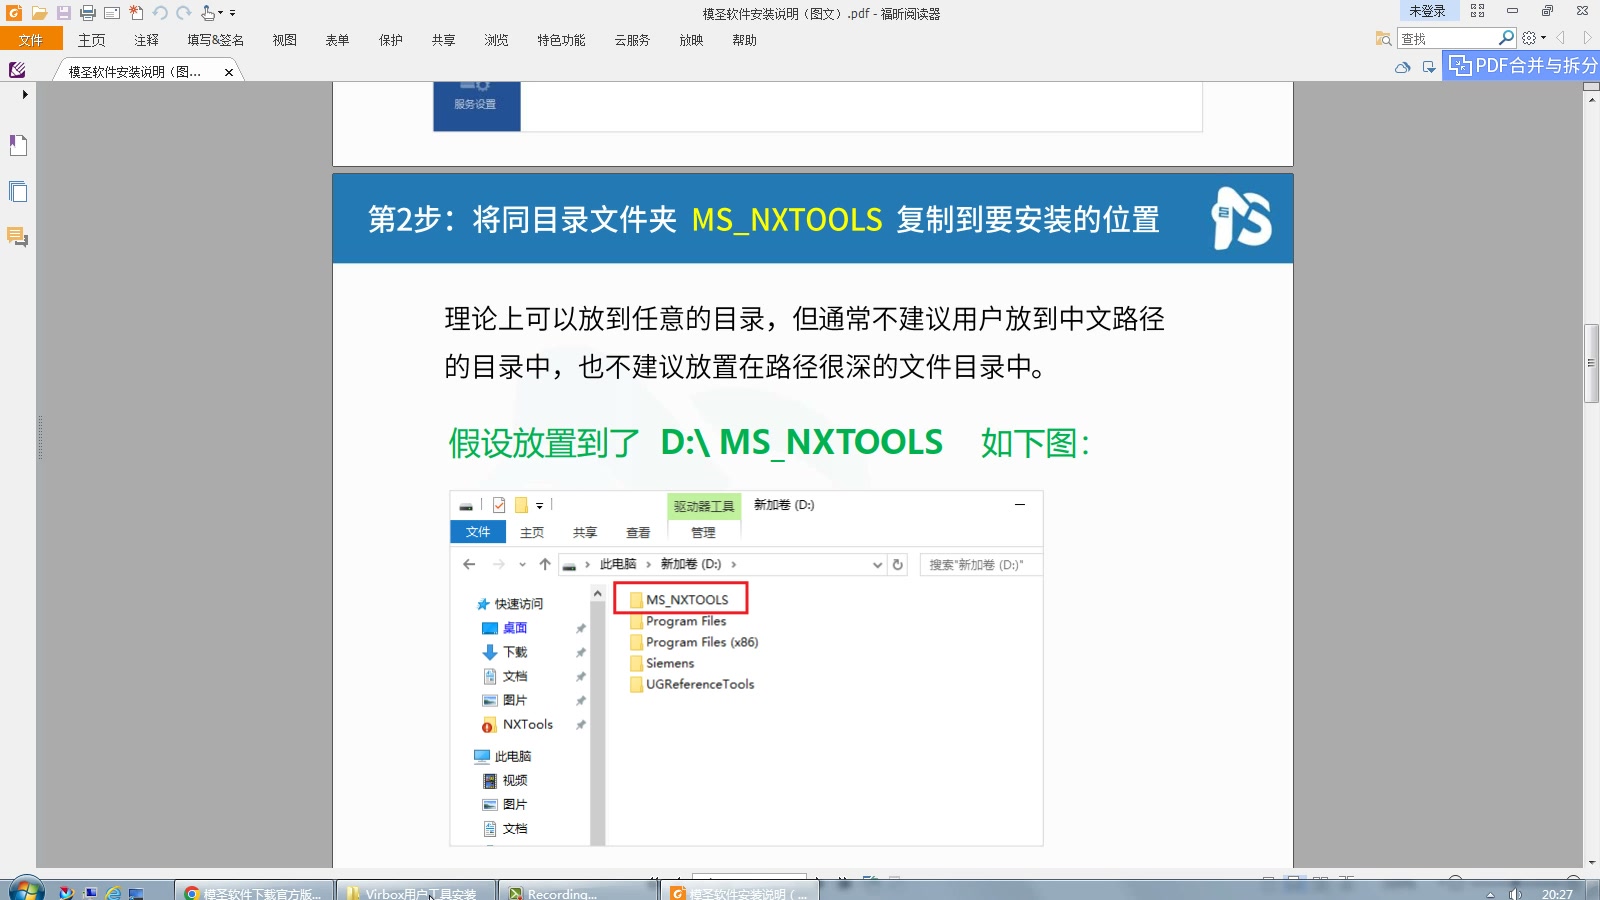The height and width of the screenshot is (900, 1600).
Task: Open the Chrome taskbar window 模圣软件下载官方版
Action: pyautogui.click(x=255, y=891)
